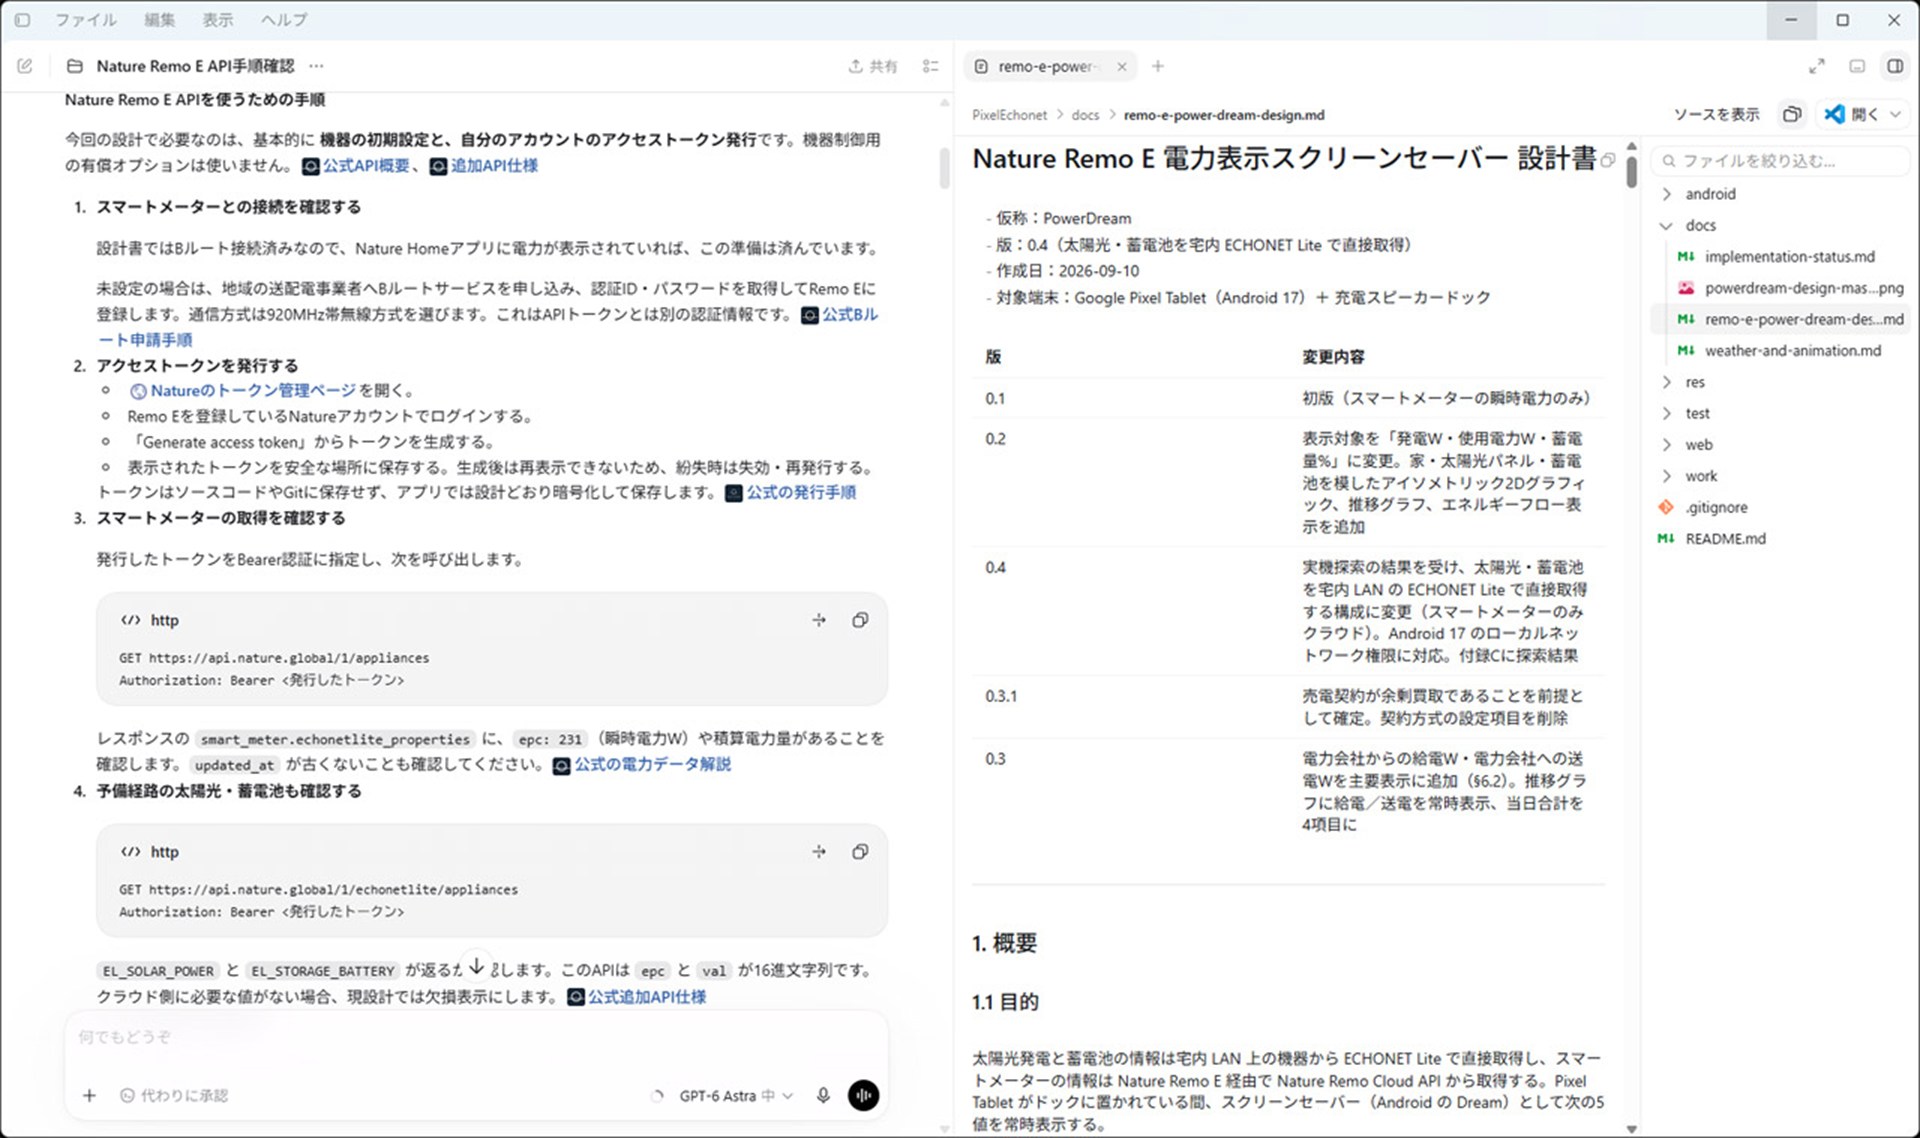Open the file in VS Code with 開く
The image size is (1920, 1138).
tap(1852, 114)
